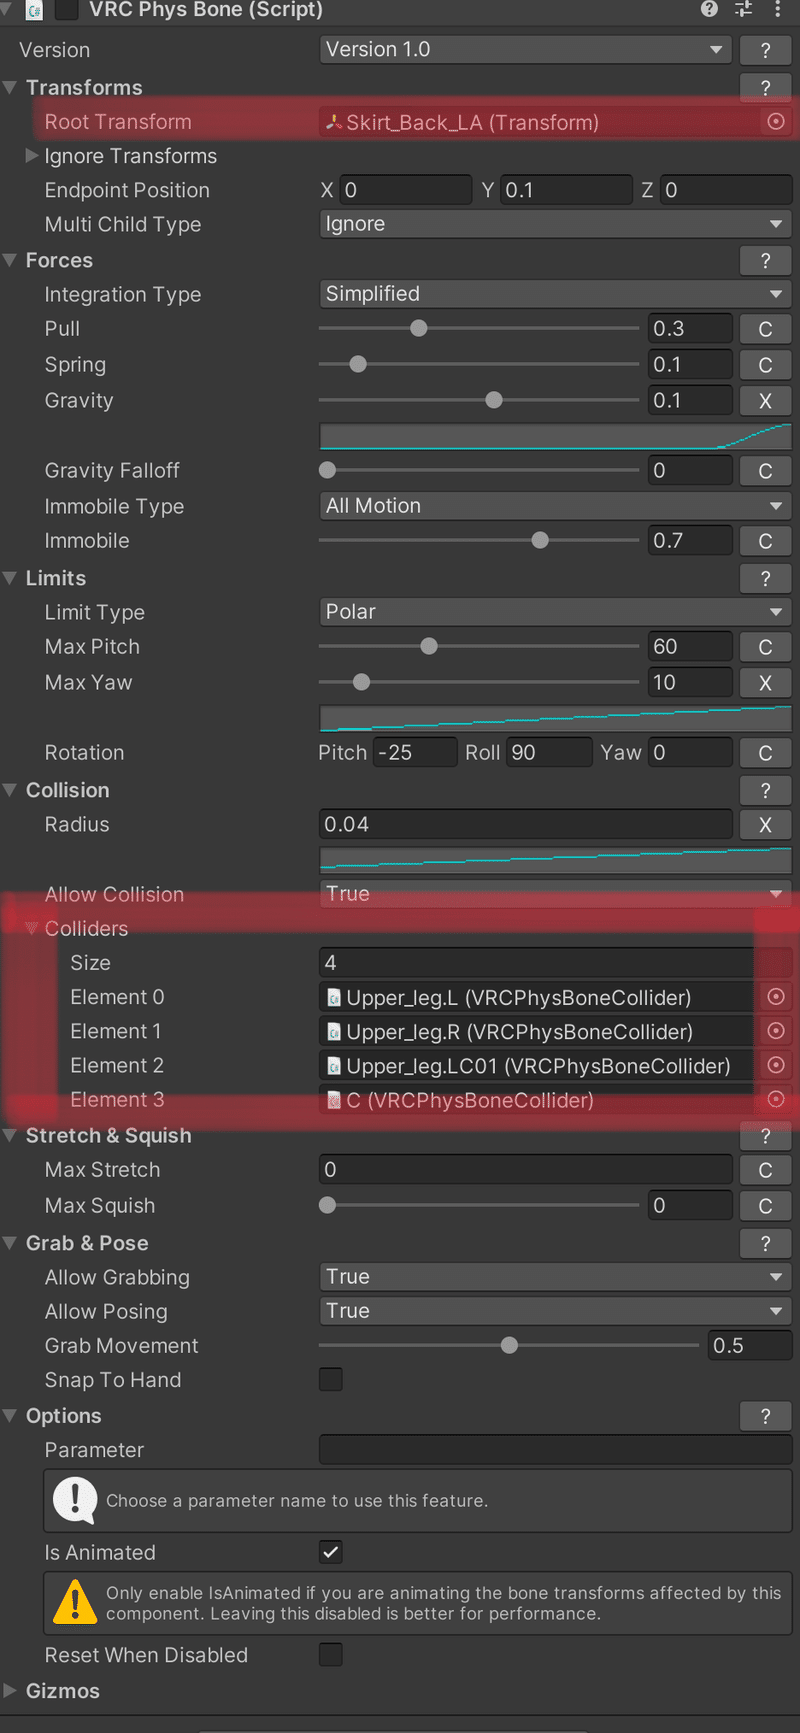Open the Version dropdown
The height and width of the screenshot is (1733, 800).
point(526,50)
